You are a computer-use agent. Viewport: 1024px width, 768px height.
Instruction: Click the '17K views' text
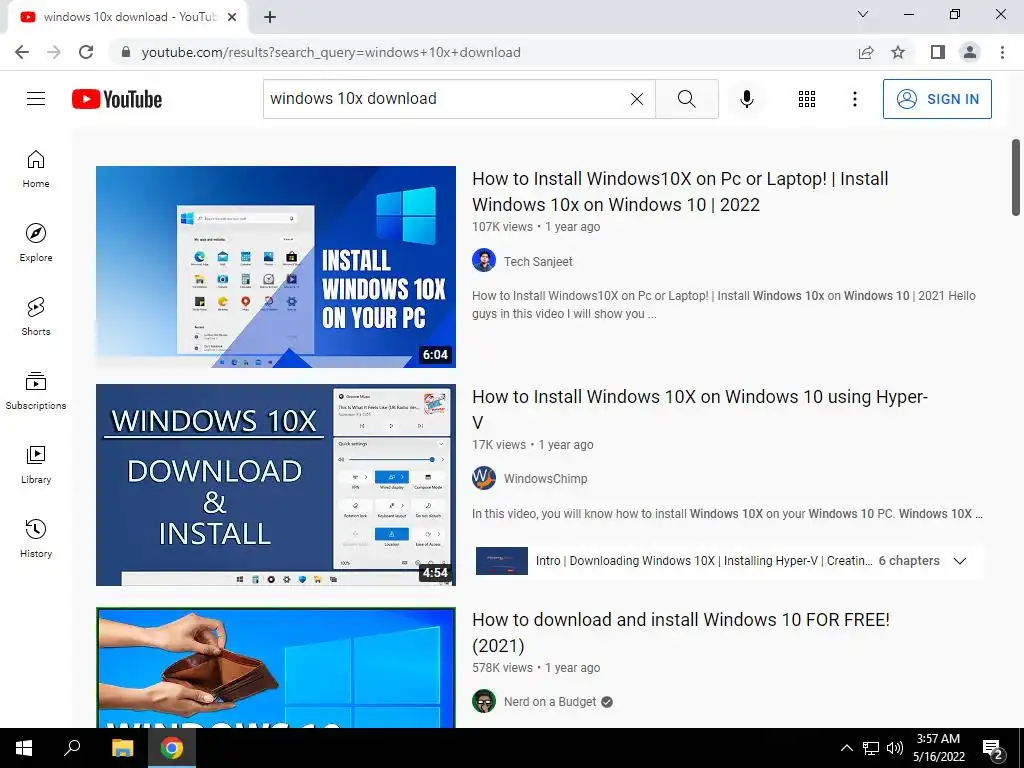[499, 445]
